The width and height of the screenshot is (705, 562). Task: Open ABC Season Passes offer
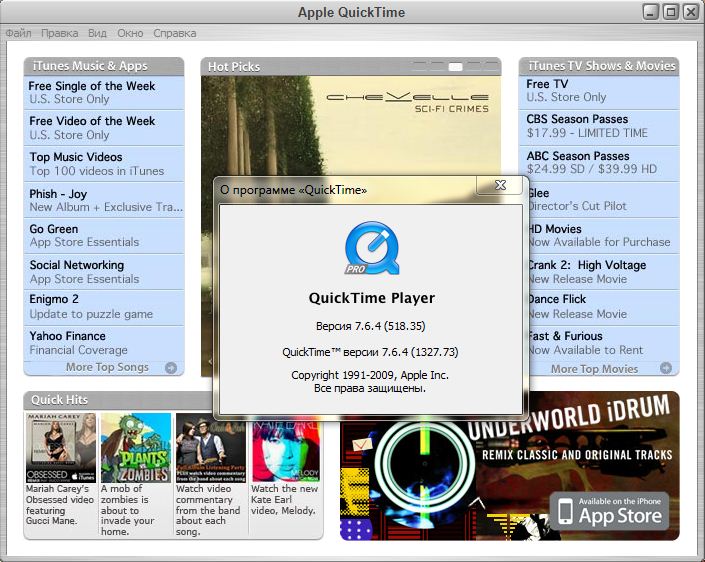click(x=599, y=164)
